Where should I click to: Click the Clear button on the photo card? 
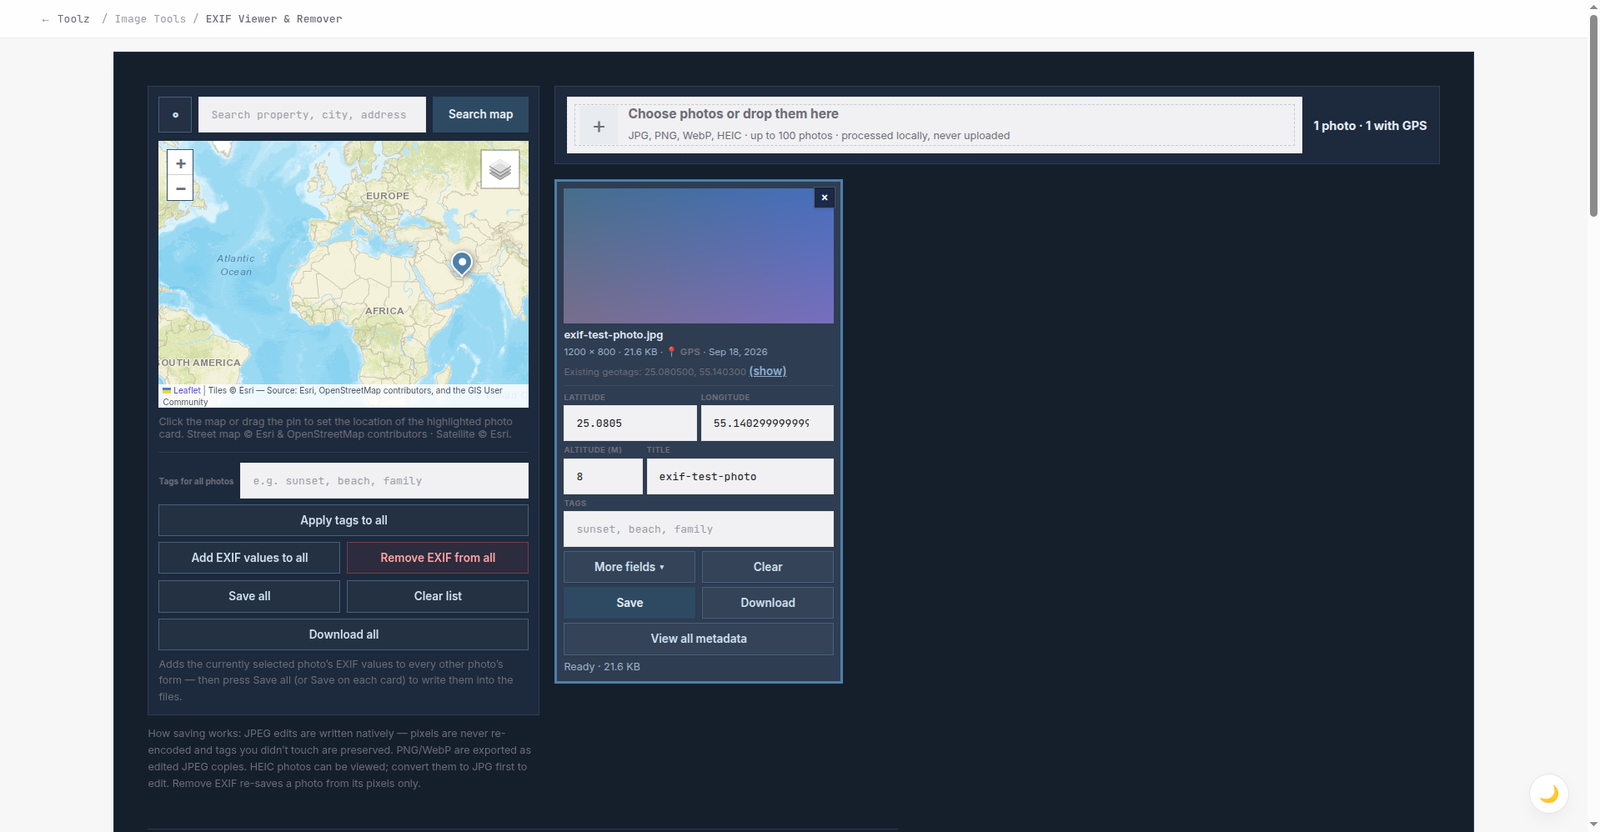coord(768,567)
